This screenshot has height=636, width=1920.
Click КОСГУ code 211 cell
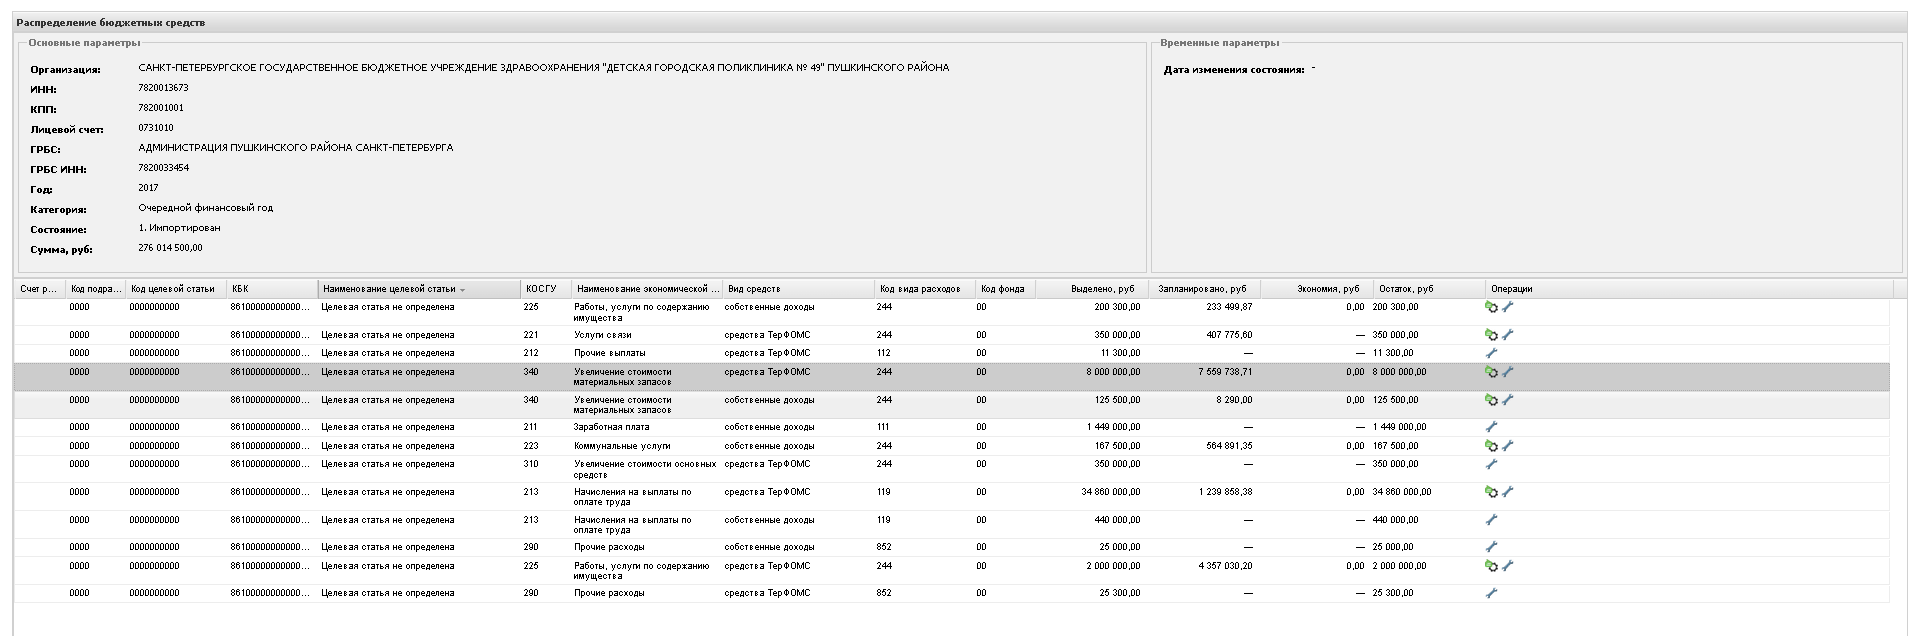(531, 427)
